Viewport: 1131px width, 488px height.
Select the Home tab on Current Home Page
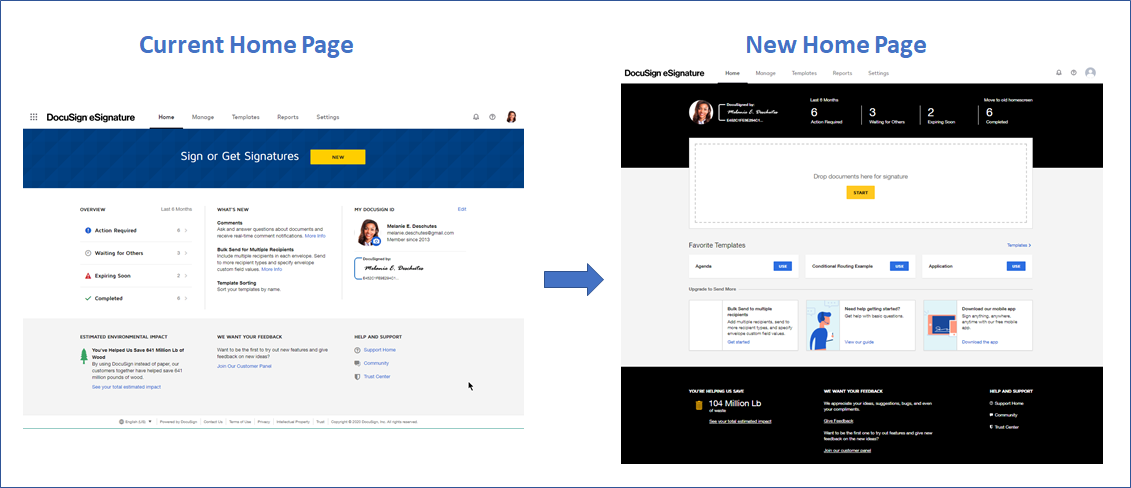tap(167, 117)
